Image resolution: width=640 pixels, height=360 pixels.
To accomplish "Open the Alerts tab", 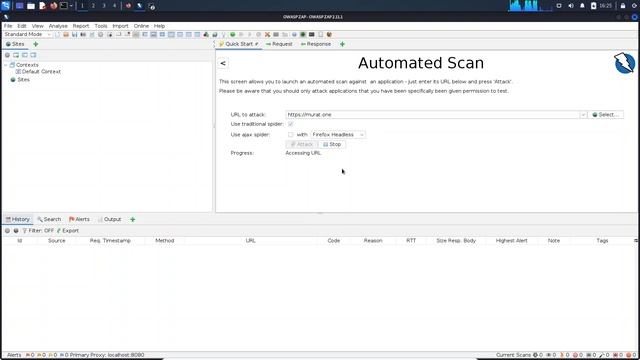I will point(79,220).
